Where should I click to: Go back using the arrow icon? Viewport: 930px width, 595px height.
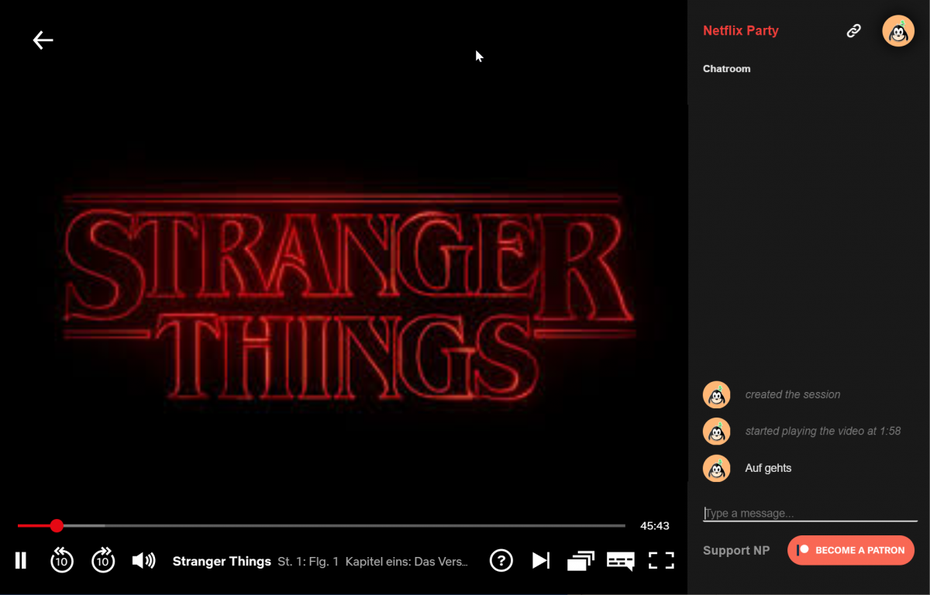click(x=43, y=40)
